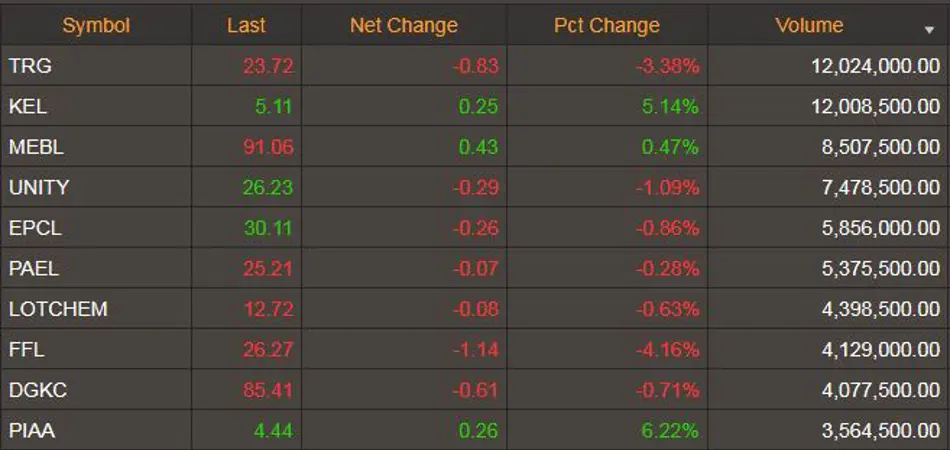Click the Volume sort arrow icon
The height and width of the screenshot is (450, 950).
[929, 30]
